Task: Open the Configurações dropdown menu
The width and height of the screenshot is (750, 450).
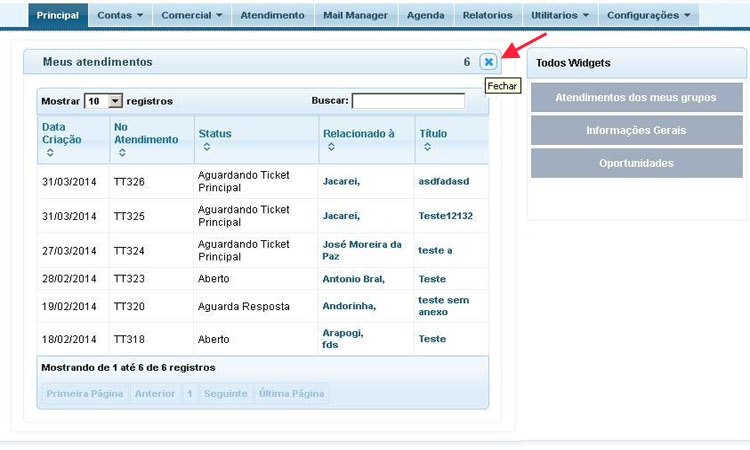Action: [648, 15]
